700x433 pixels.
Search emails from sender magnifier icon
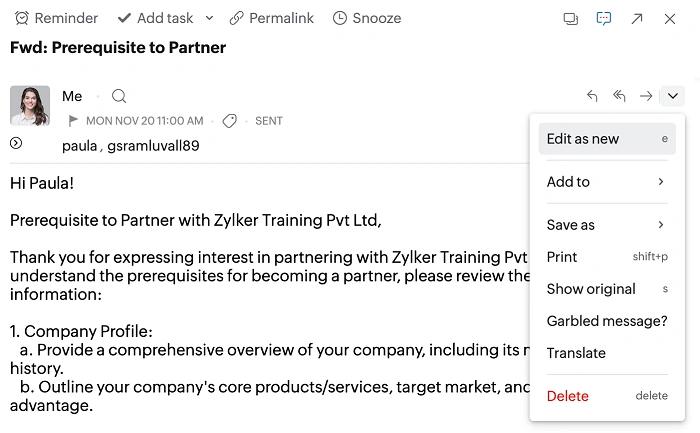(x=119, y=96)
